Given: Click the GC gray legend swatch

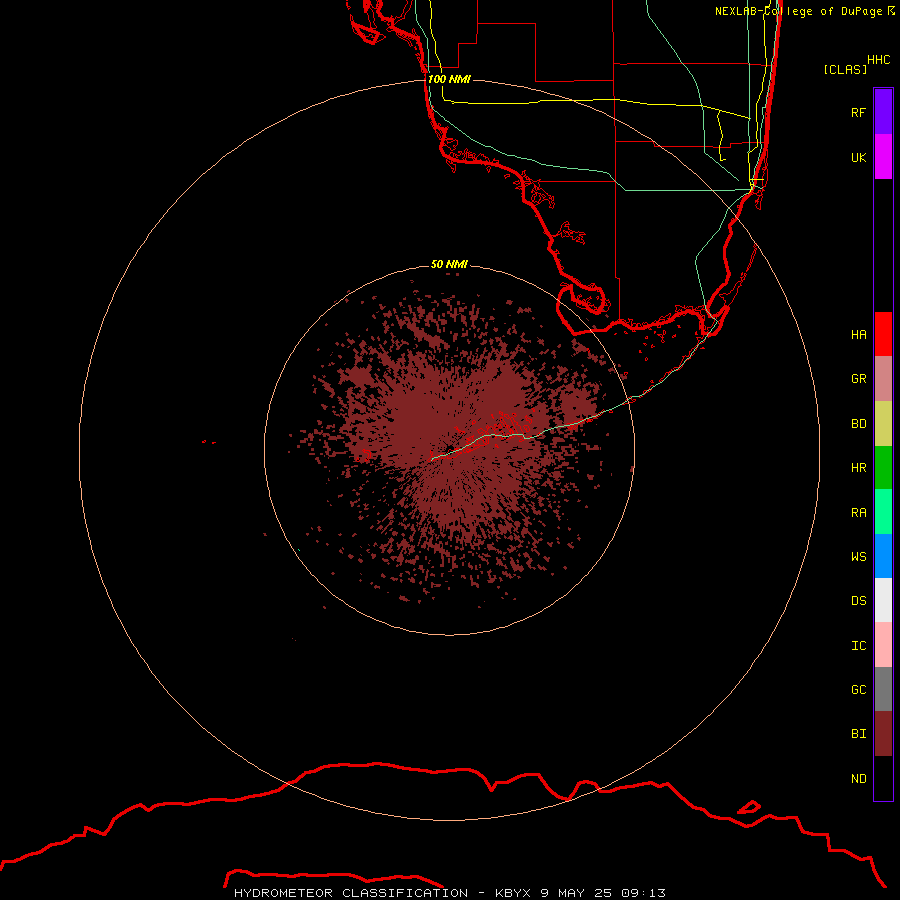Looking at the screenshot, I should click(883, 689).
